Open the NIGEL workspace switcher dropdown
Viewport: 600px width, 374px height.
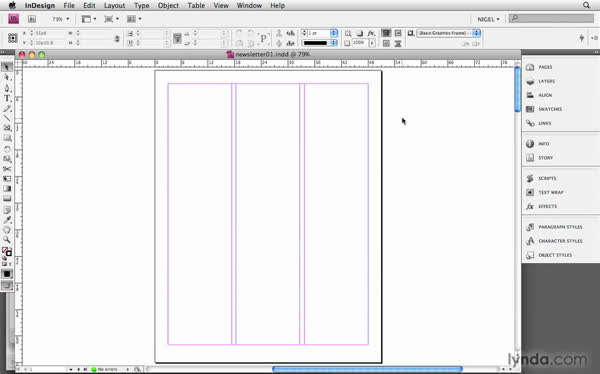coord(488,19)
